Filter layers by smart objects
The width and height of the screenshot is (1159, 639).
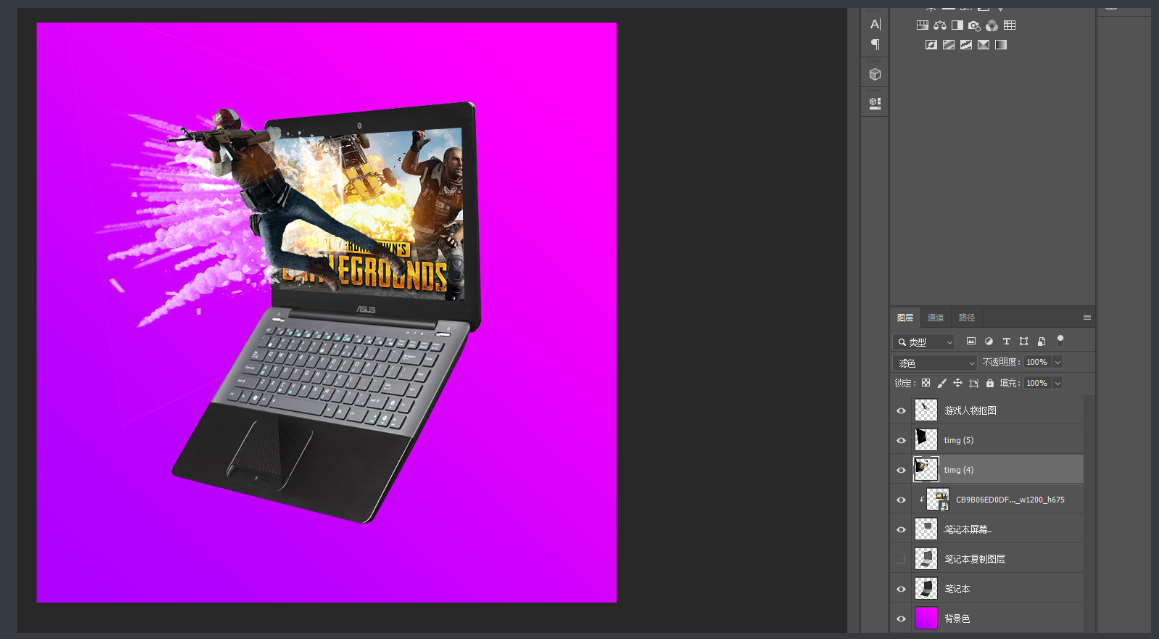[x=1041, y=341]
